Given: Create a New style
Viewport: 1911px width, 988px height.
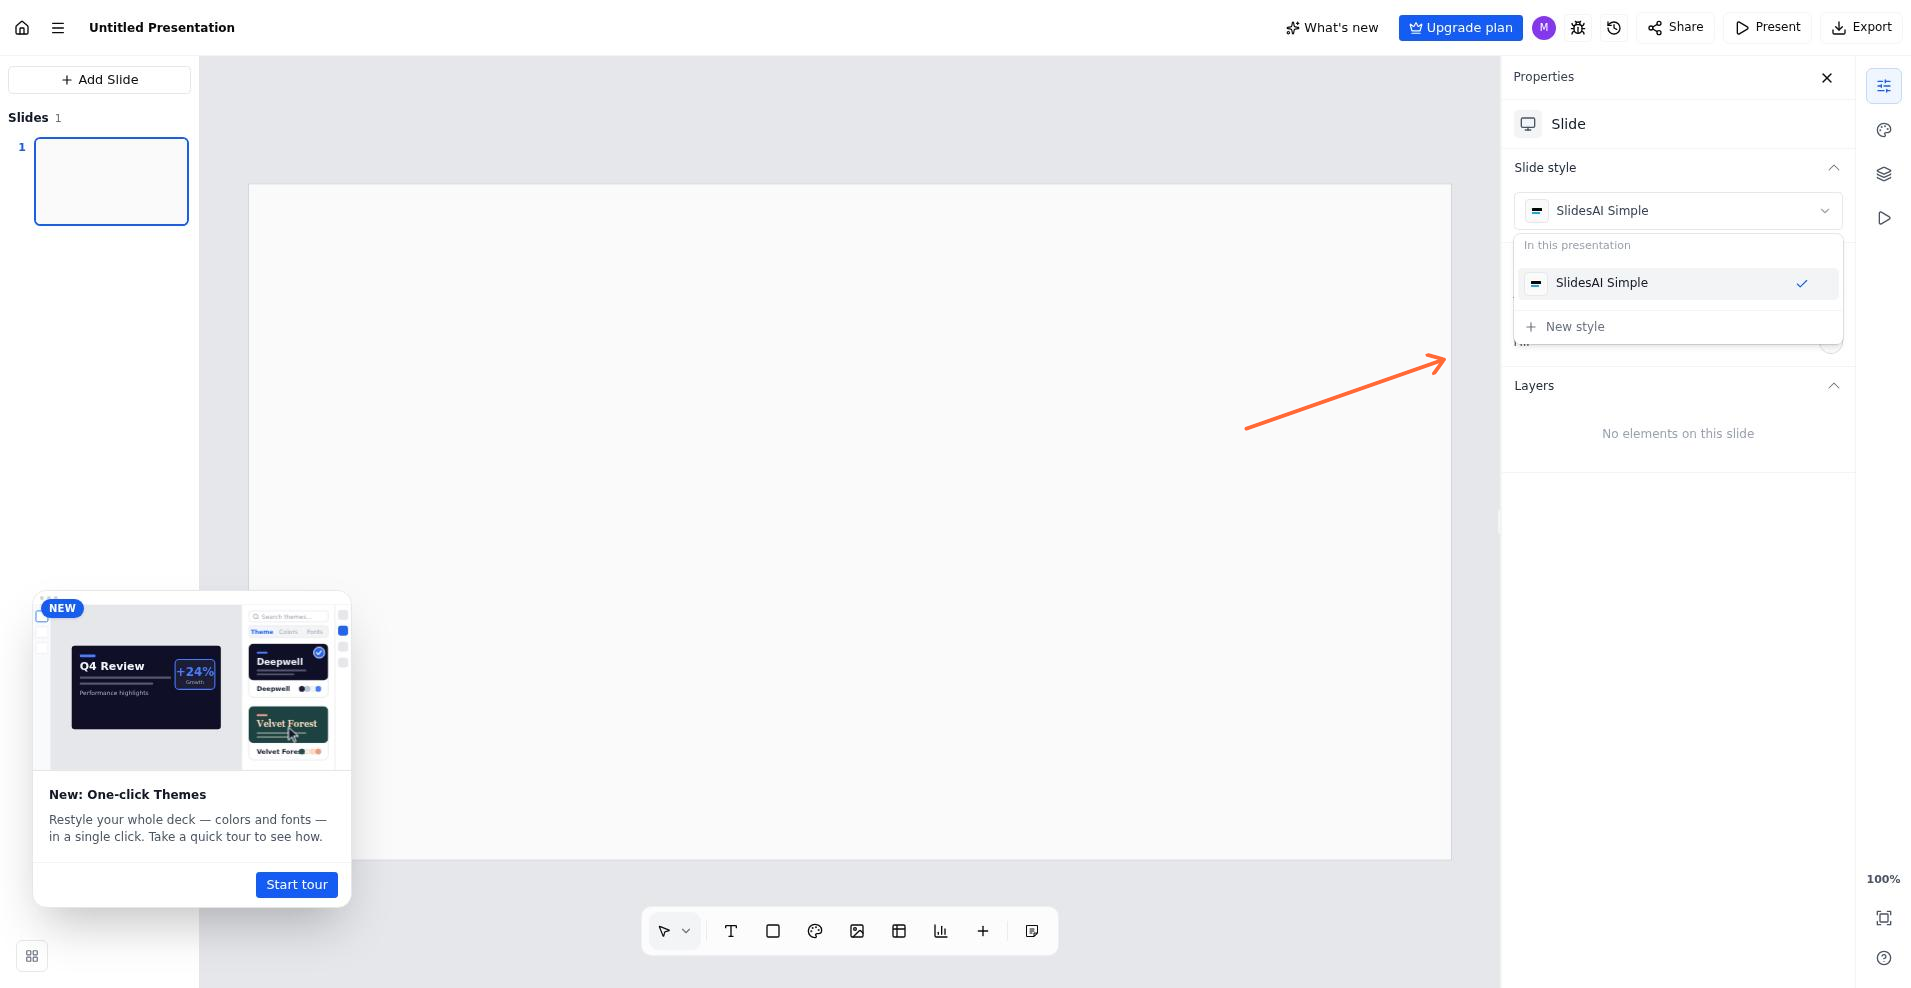Looking at the screenshot, I should pos(1678,327).
